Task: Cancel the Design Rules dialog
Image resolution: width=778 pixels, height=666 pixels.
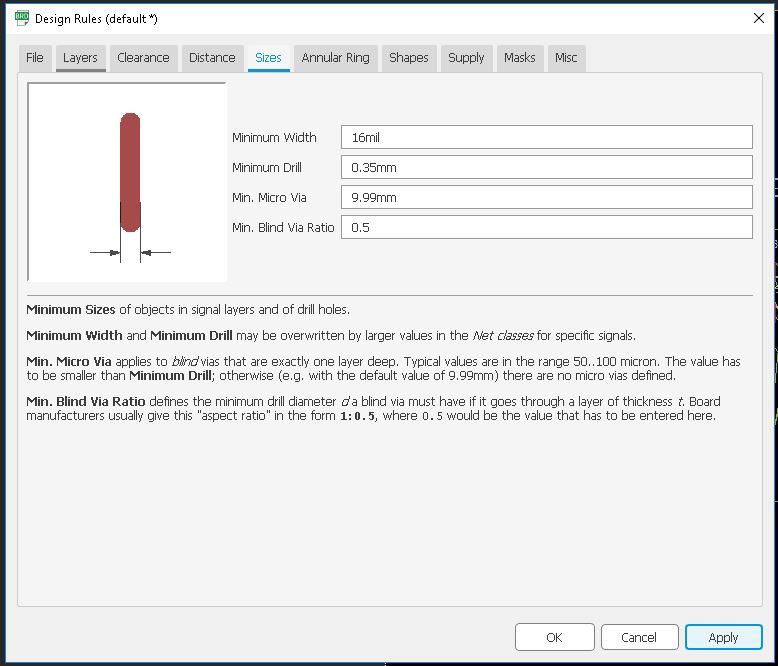Action: [640, 637]
